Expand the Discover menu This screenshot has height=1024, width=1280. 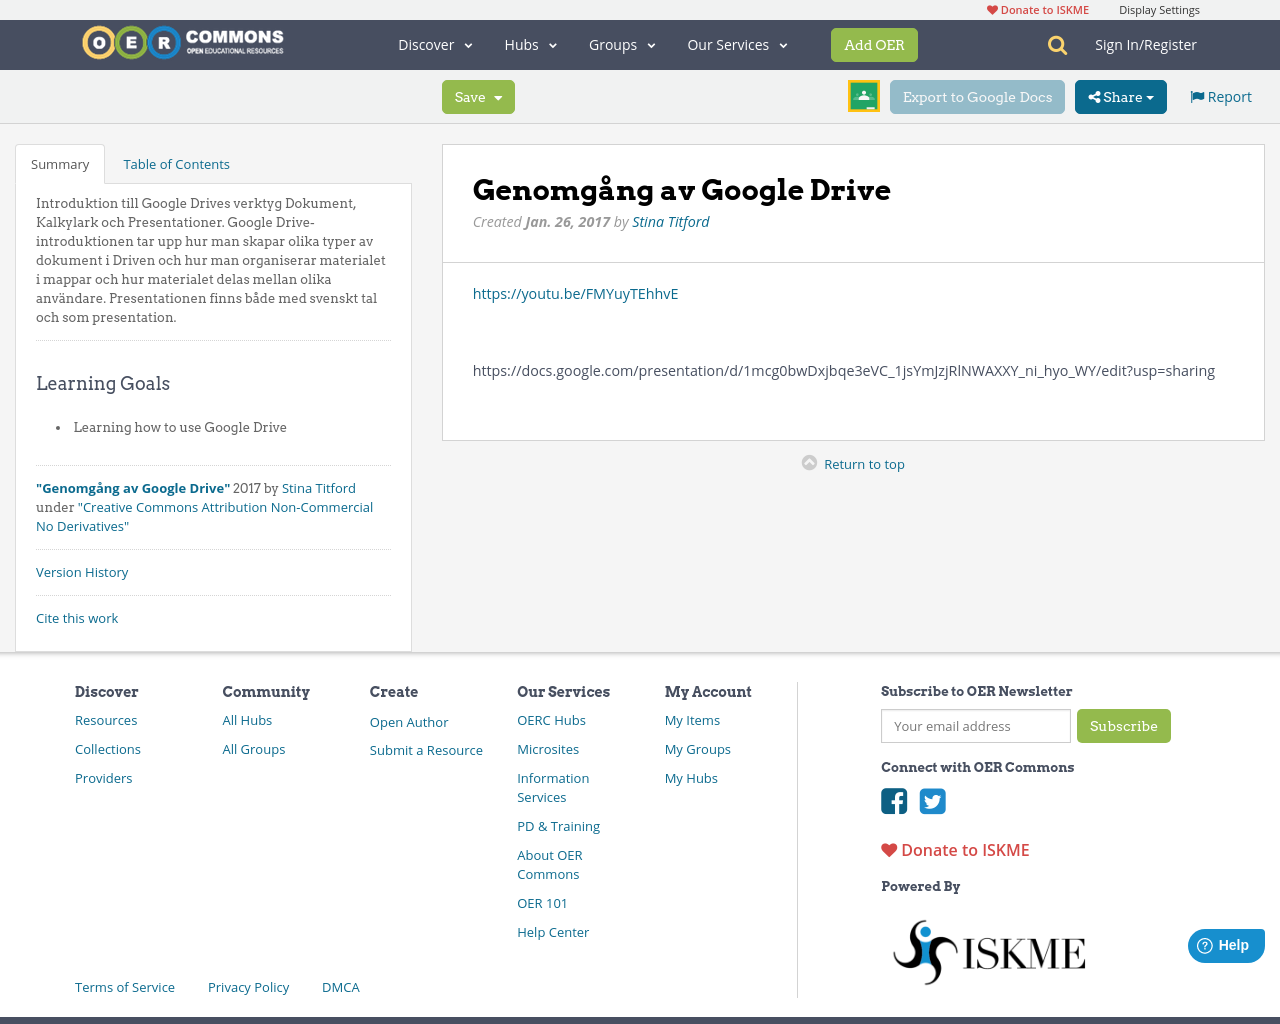[x=435, y=45]
